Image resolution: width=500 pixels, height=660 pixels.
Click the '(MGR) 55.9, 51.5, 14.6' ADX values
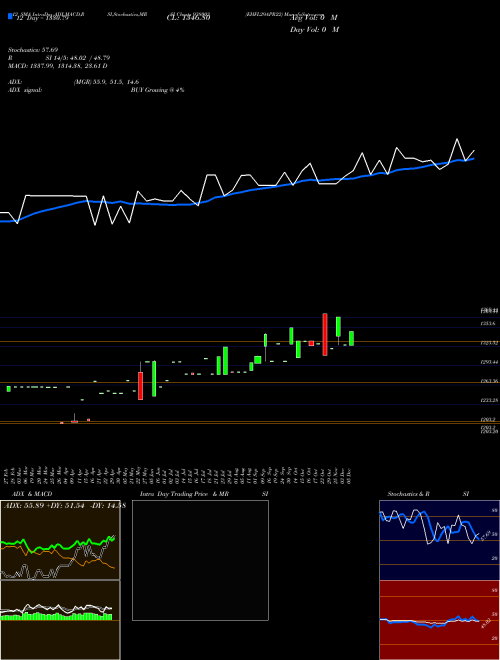click(106, 82)
